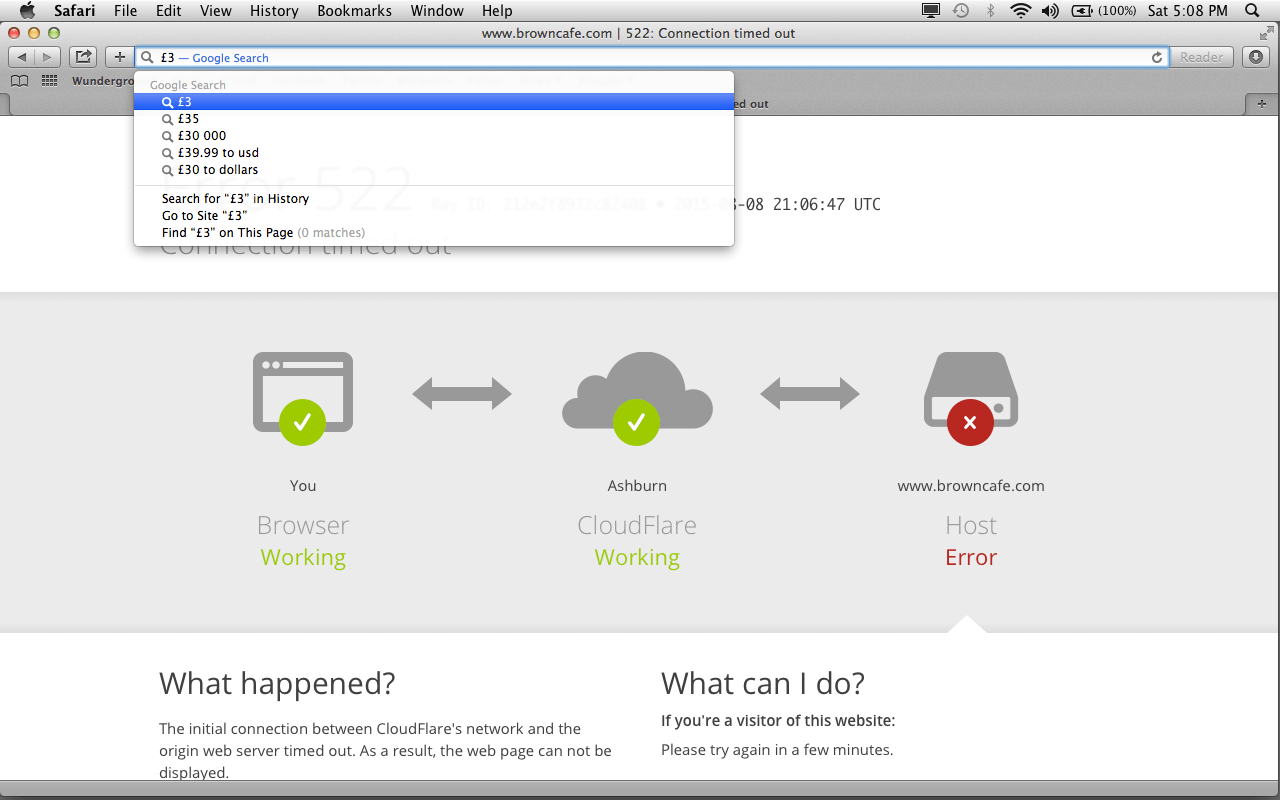
Task: Open the Edit menu
Action: coord(168,10)
